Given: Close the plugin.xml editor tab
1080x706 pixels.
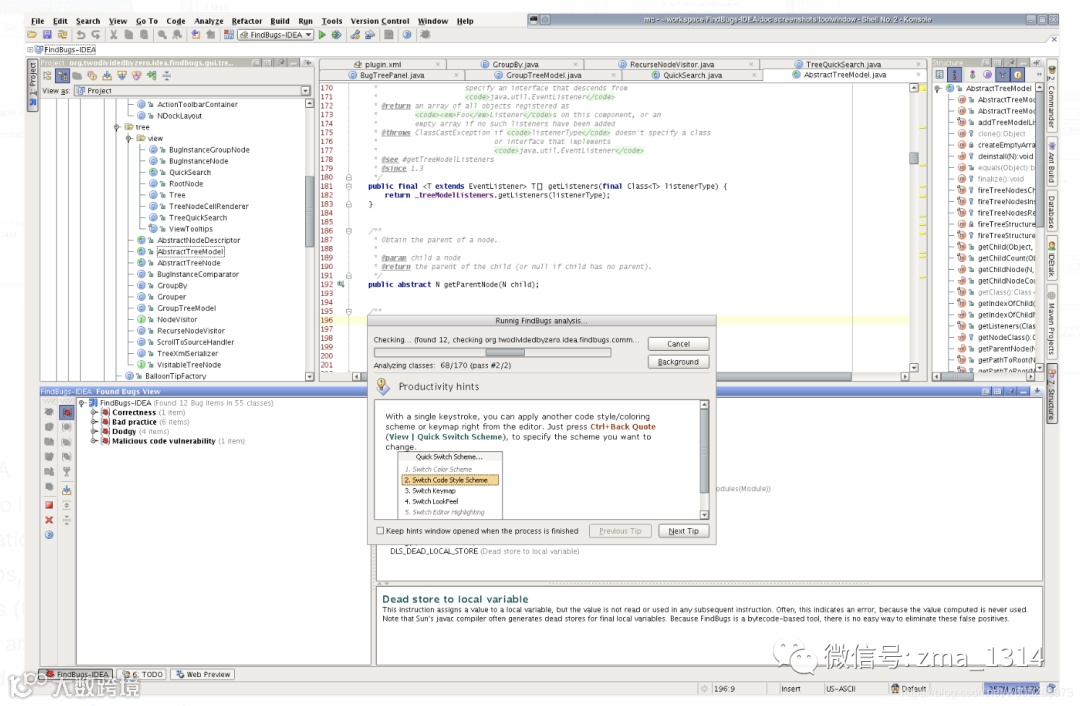Looking at the screenshot, I should (439, 65).
